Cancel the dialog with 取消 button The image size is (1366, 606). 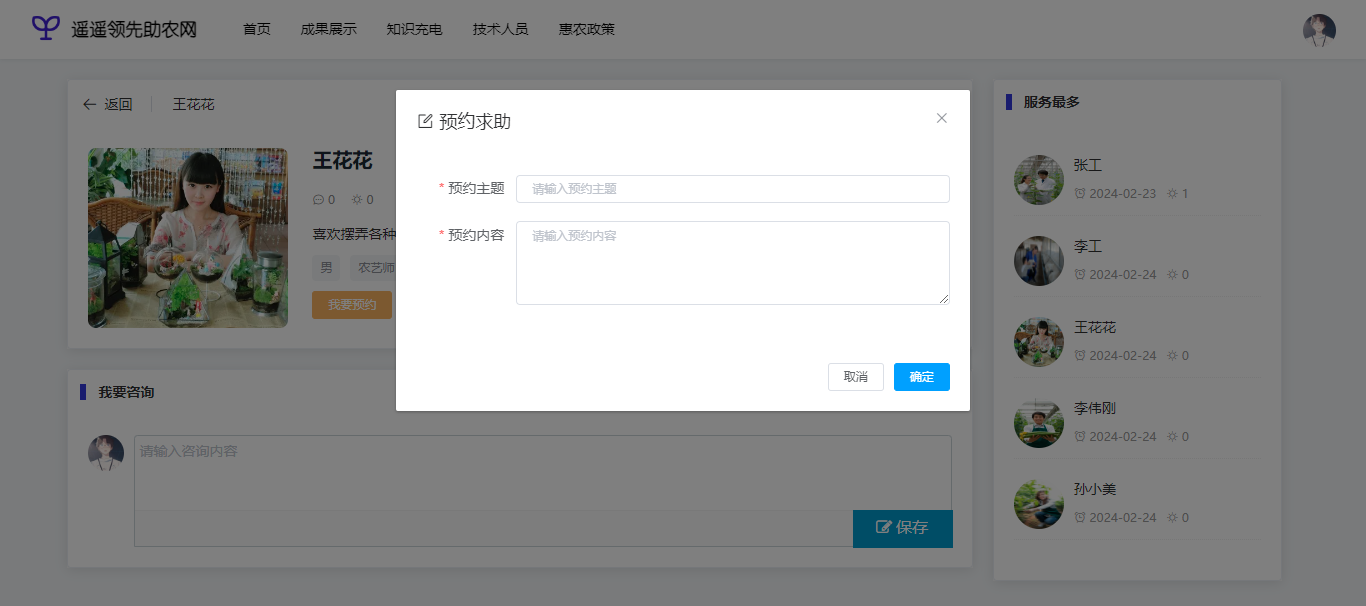[856, 377]
